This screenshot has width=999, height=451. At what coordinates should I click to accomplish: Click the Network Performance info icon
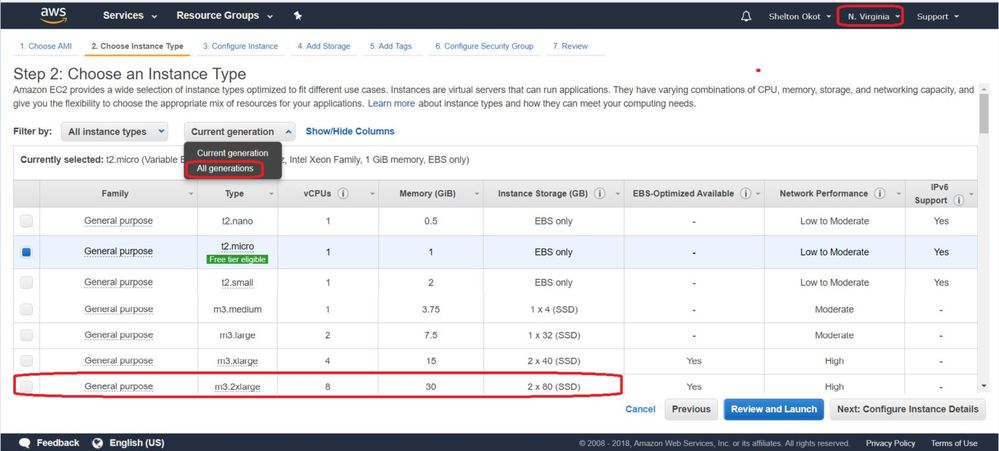click(x=879, y=194)
